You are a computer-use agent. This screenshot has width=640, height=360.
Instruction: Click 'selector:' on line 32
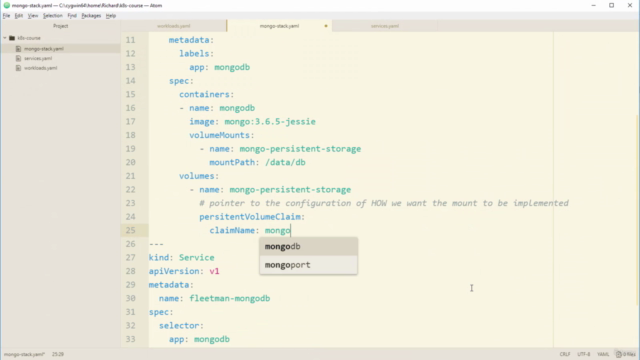181,326
